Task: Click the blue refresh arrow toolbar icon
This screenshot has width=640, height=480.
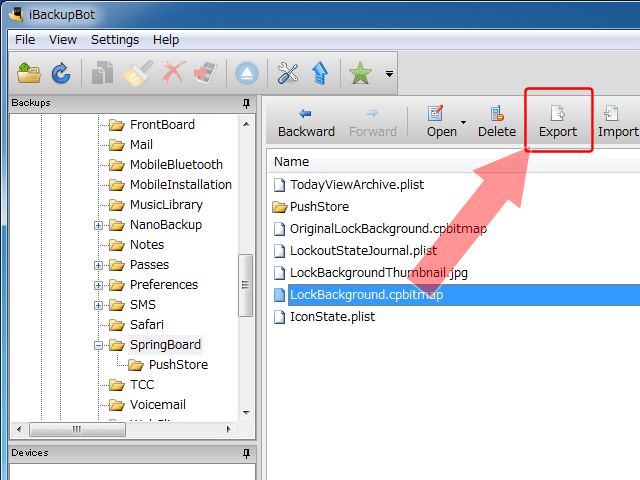Action: [x=61, y=73]
